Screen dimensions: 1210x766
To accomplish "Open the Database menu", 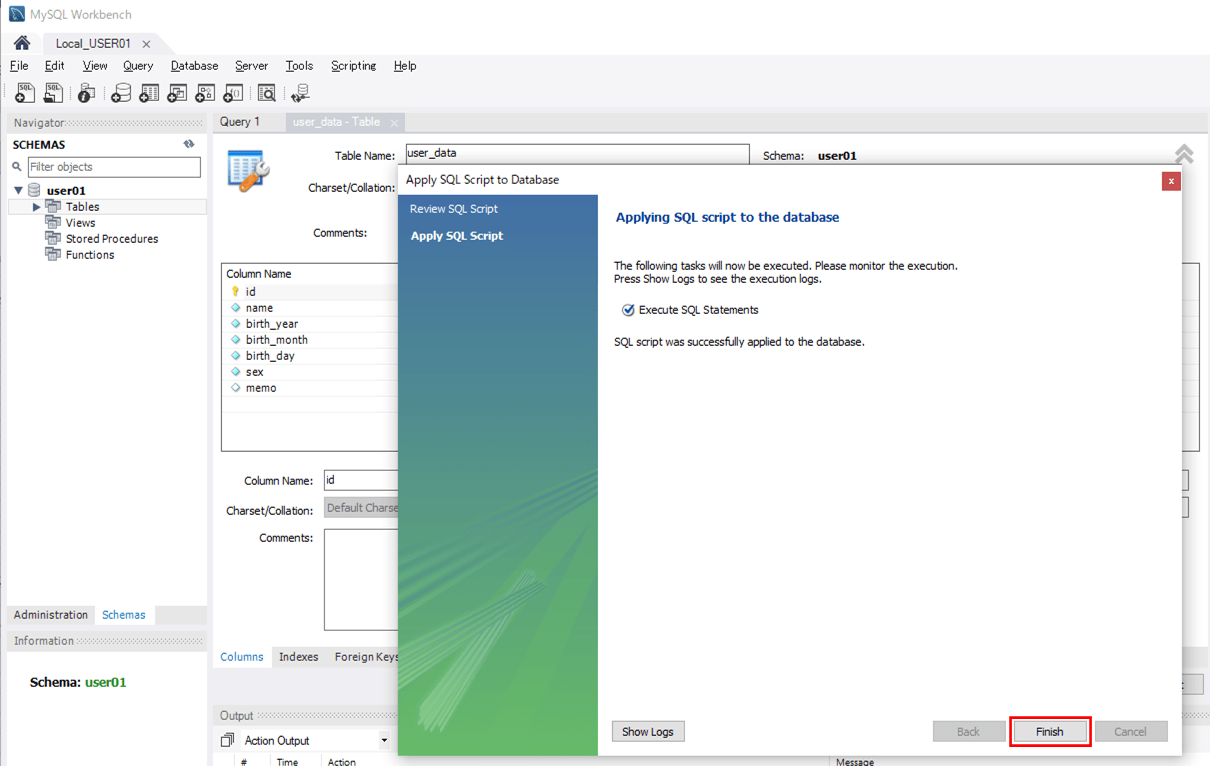I will (194, 66).
